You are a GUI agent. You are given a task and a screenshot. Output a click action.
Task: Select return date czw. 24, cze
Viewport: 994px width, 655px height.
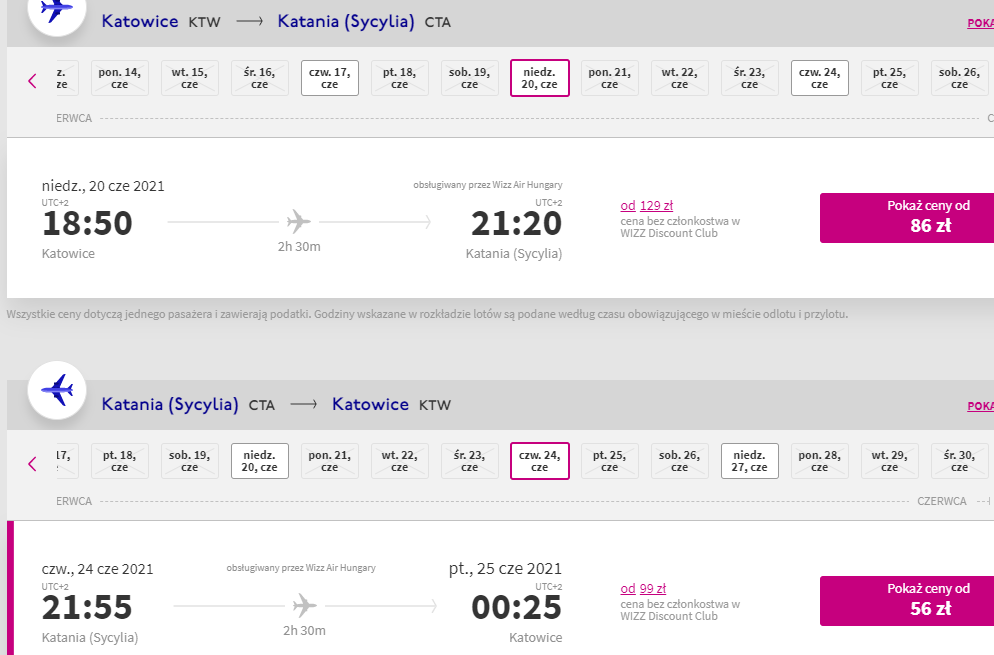point(539,461)
